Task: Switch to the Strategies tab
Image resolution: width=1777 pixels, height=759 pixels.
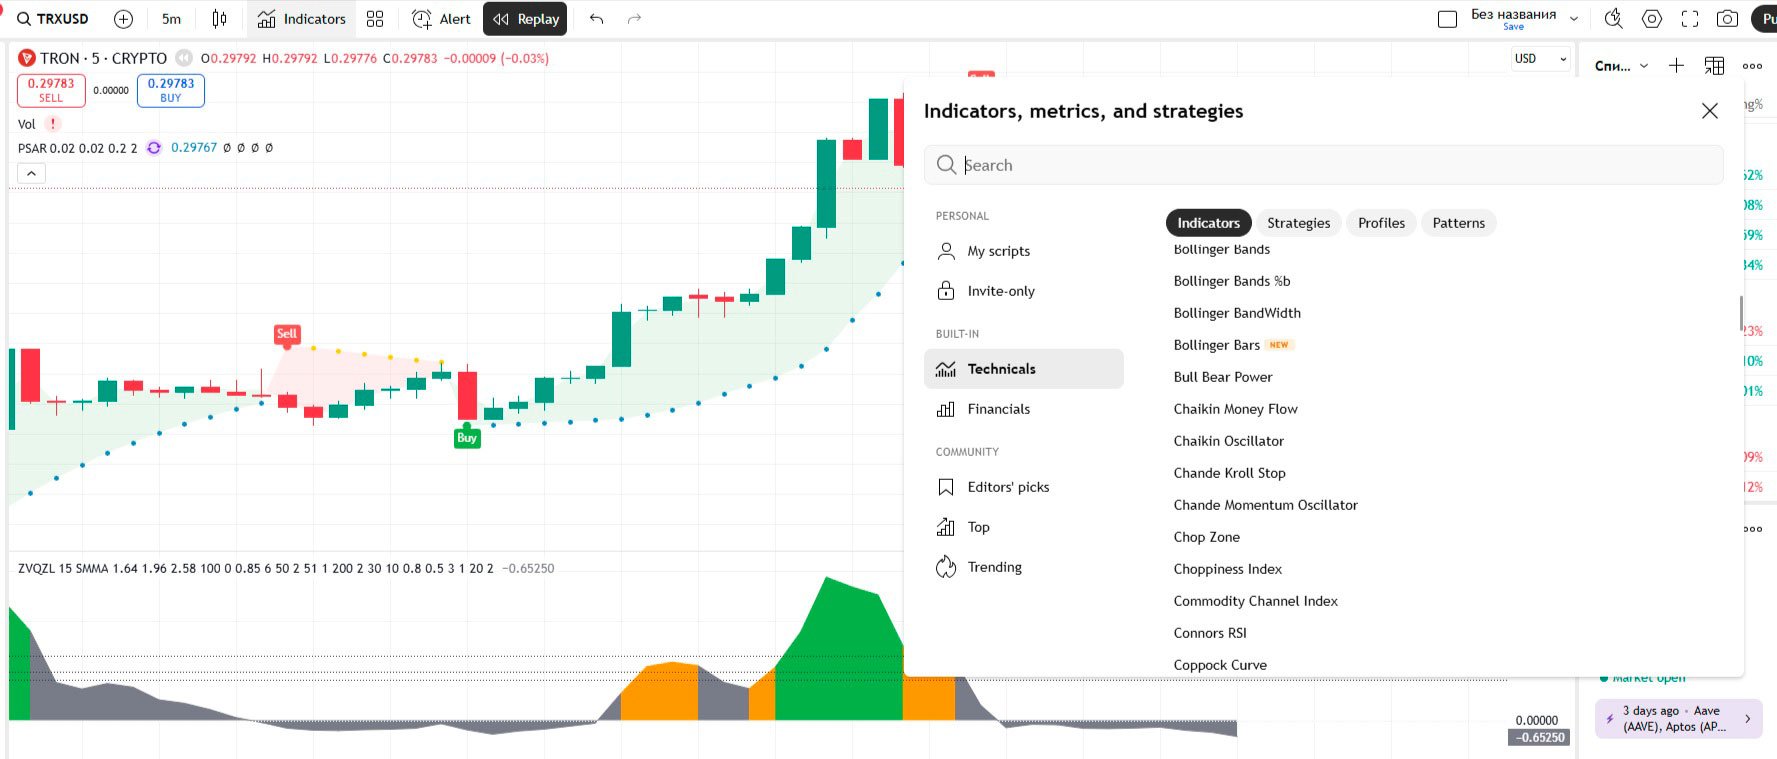Action: pos(1298,223)
